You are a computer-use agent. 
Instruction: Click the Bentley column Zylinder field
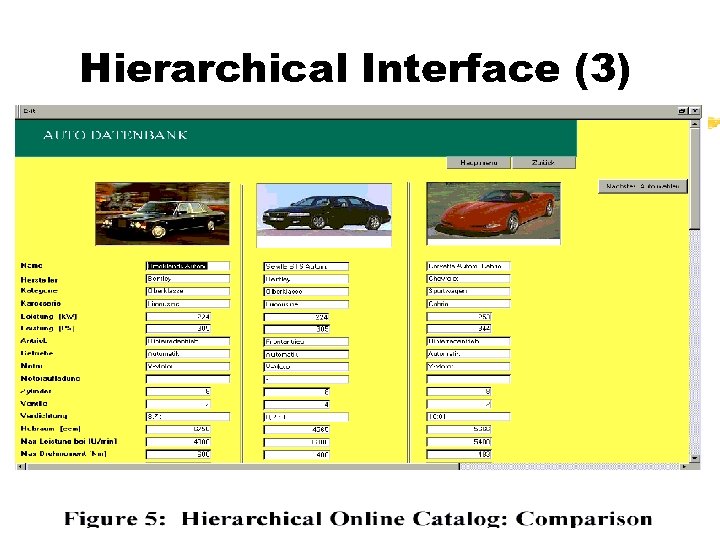(x=178, y=391)
